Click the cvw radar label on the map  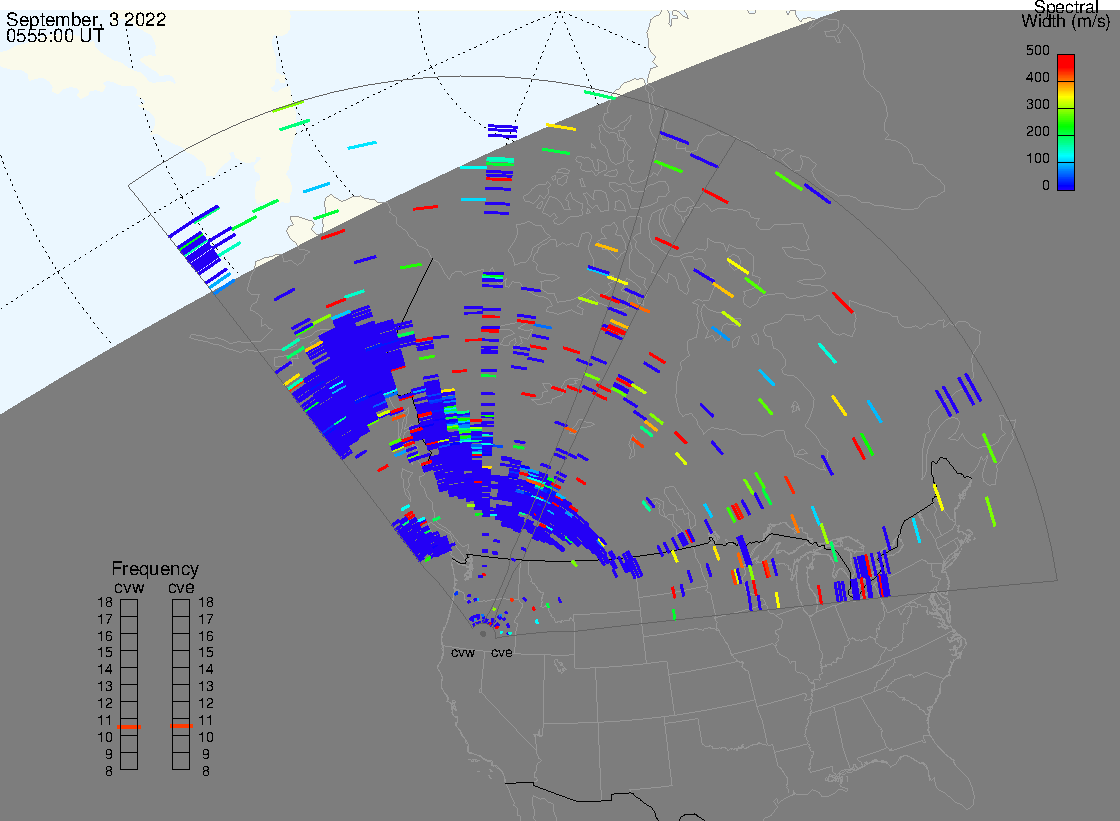(x=463, y=652)
